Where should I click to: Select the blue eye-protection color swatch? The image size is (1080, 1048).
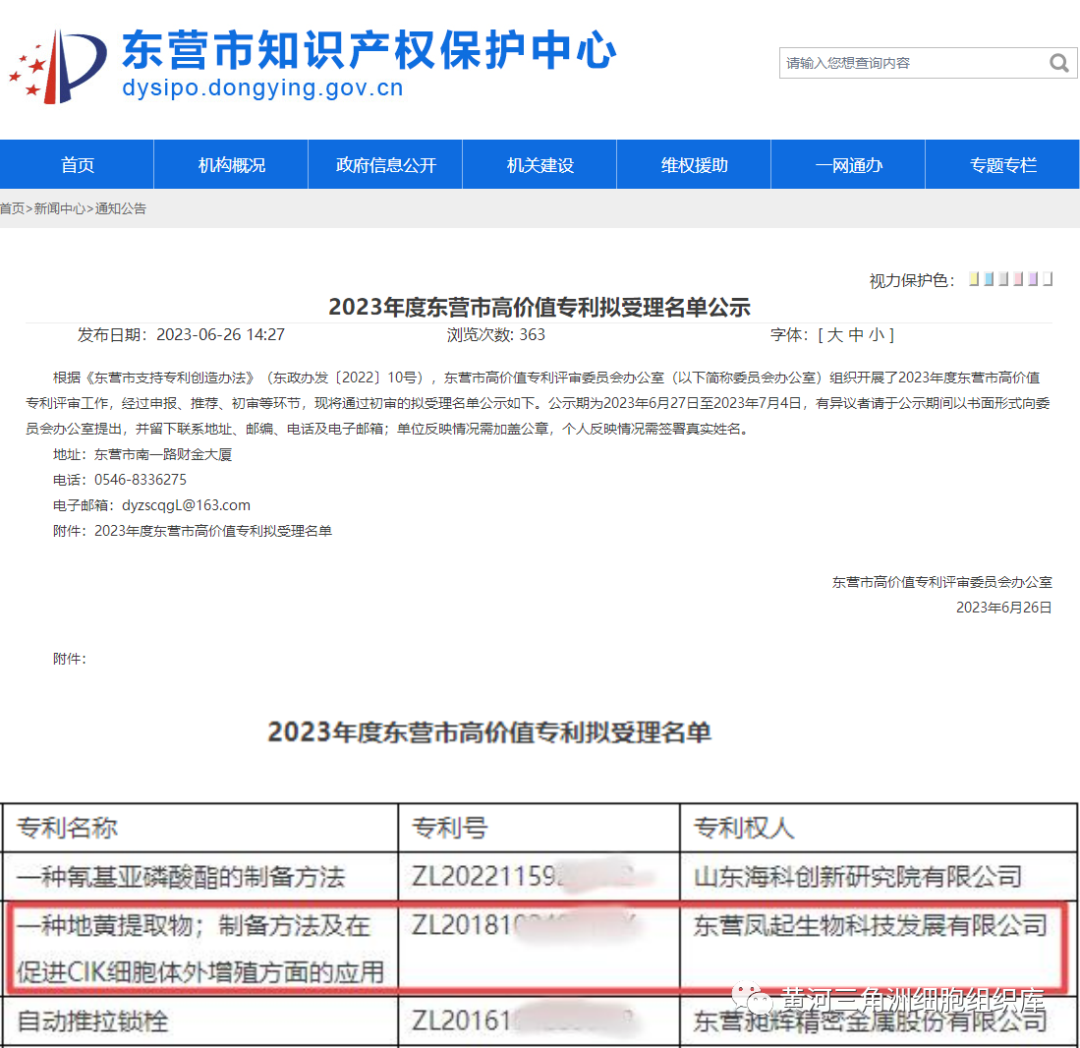(989, 279)
